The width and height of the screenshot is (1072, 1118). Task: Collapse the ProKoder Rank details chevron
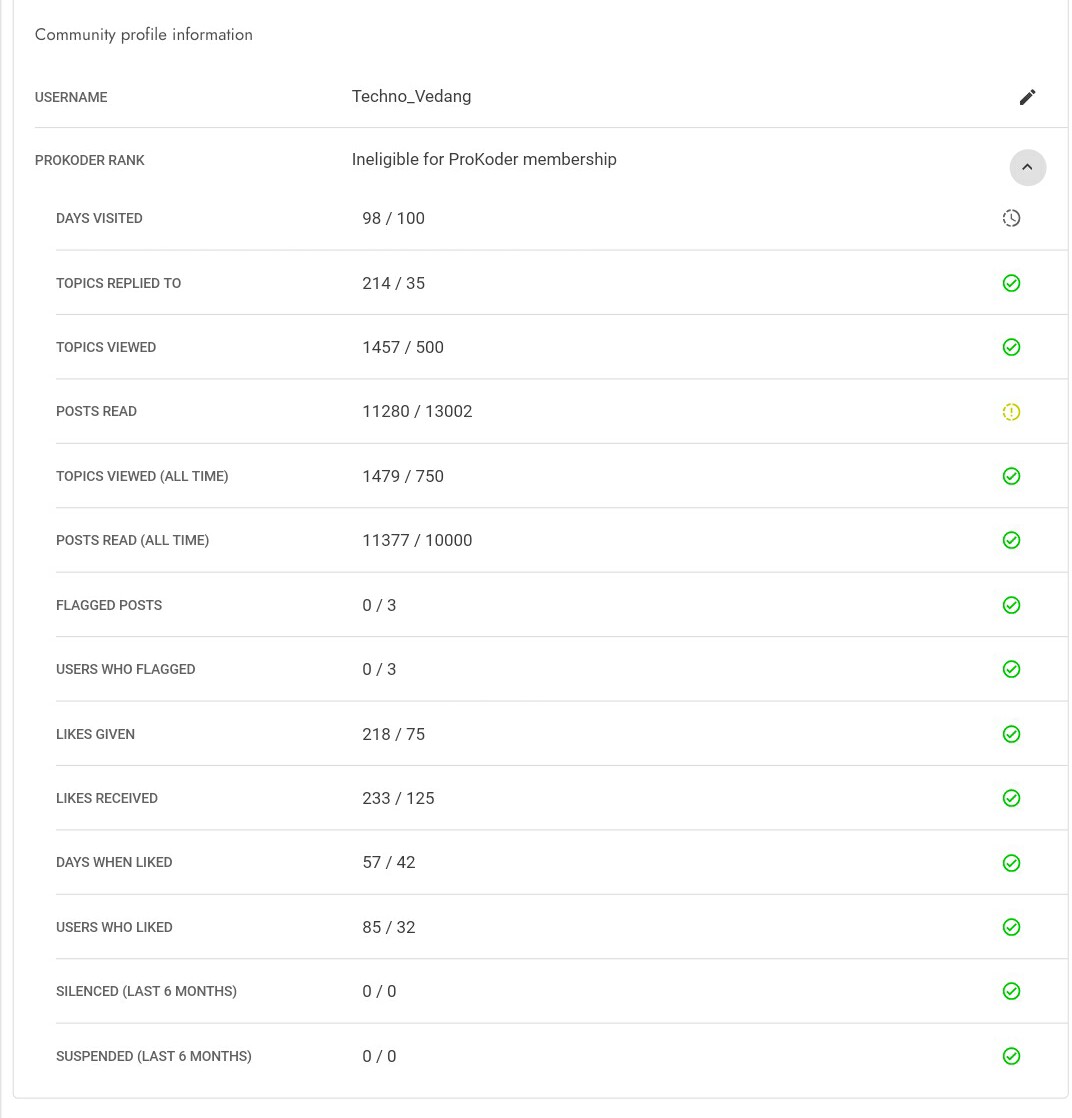1027,167
